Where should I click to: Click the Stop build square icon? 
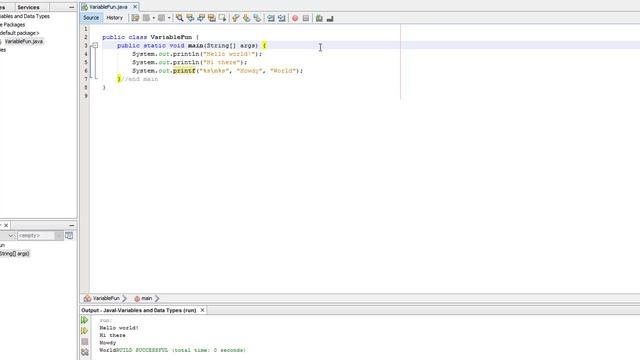(x=84, y=341)
